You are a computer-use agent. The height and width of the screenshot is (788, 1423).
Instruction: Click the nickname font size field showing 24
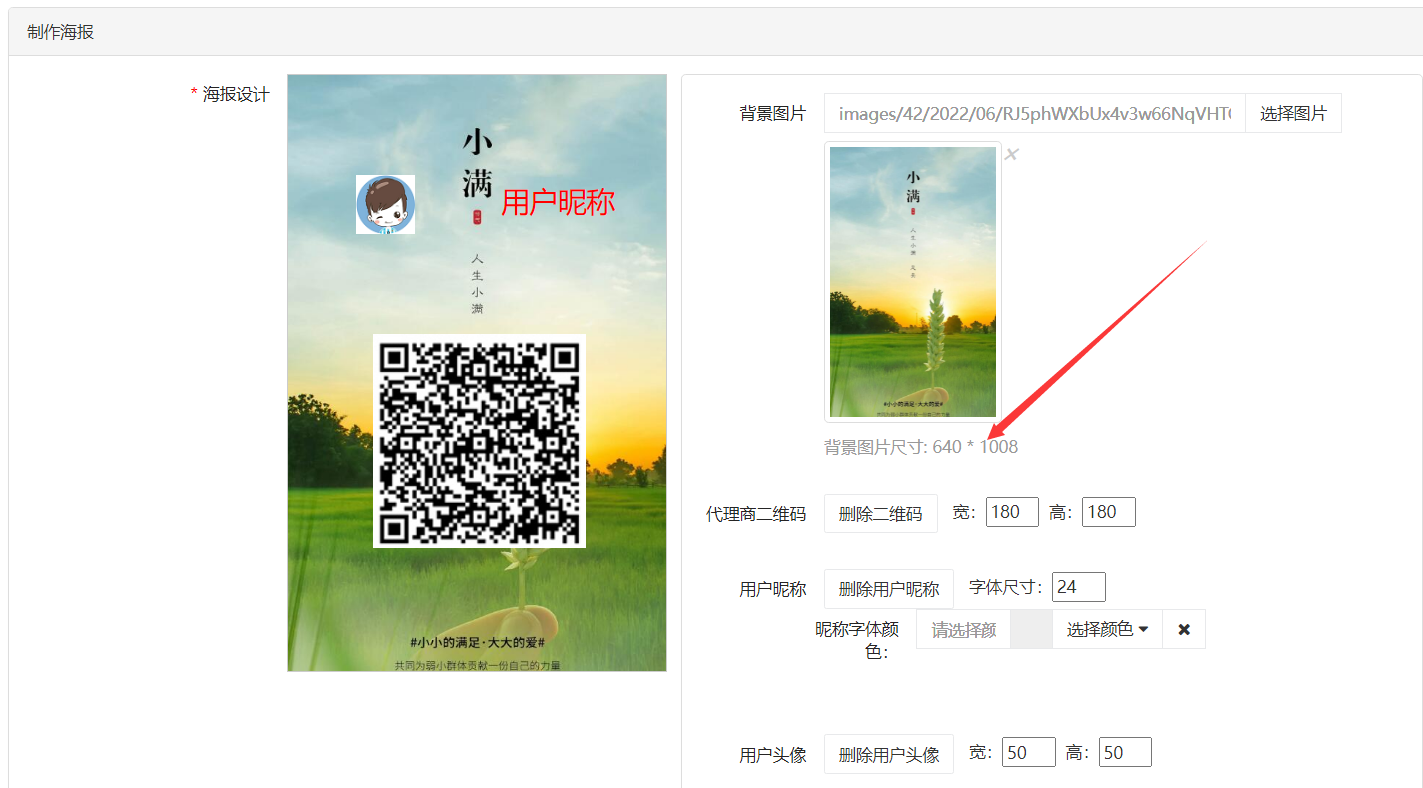tap(1079, 587)
